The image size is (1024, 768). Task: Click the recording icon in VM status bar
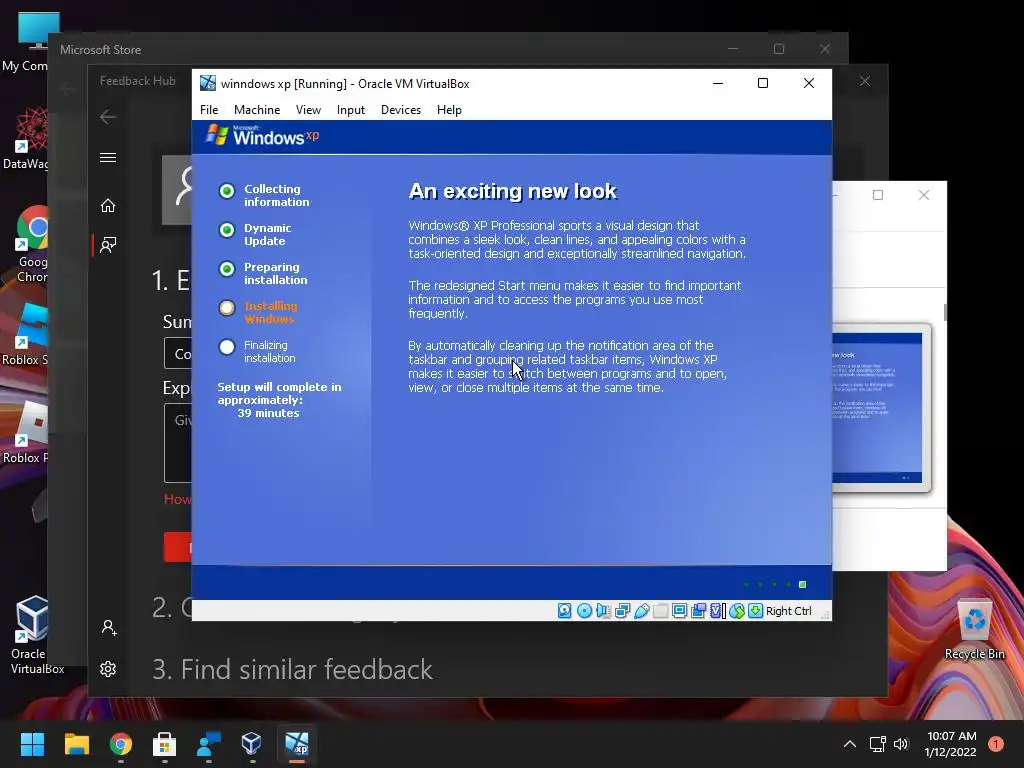(x=698, y=611)
